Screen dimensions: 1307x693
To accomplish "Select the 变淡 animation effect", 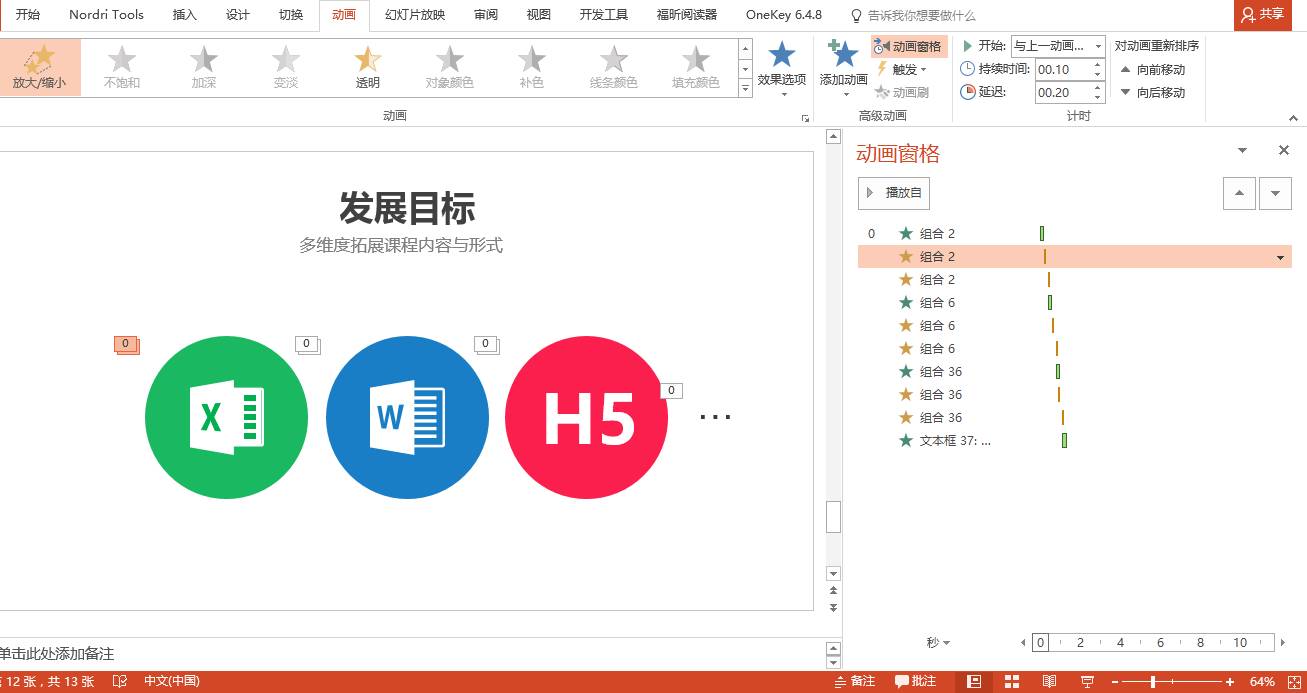I will coord(286,67).
